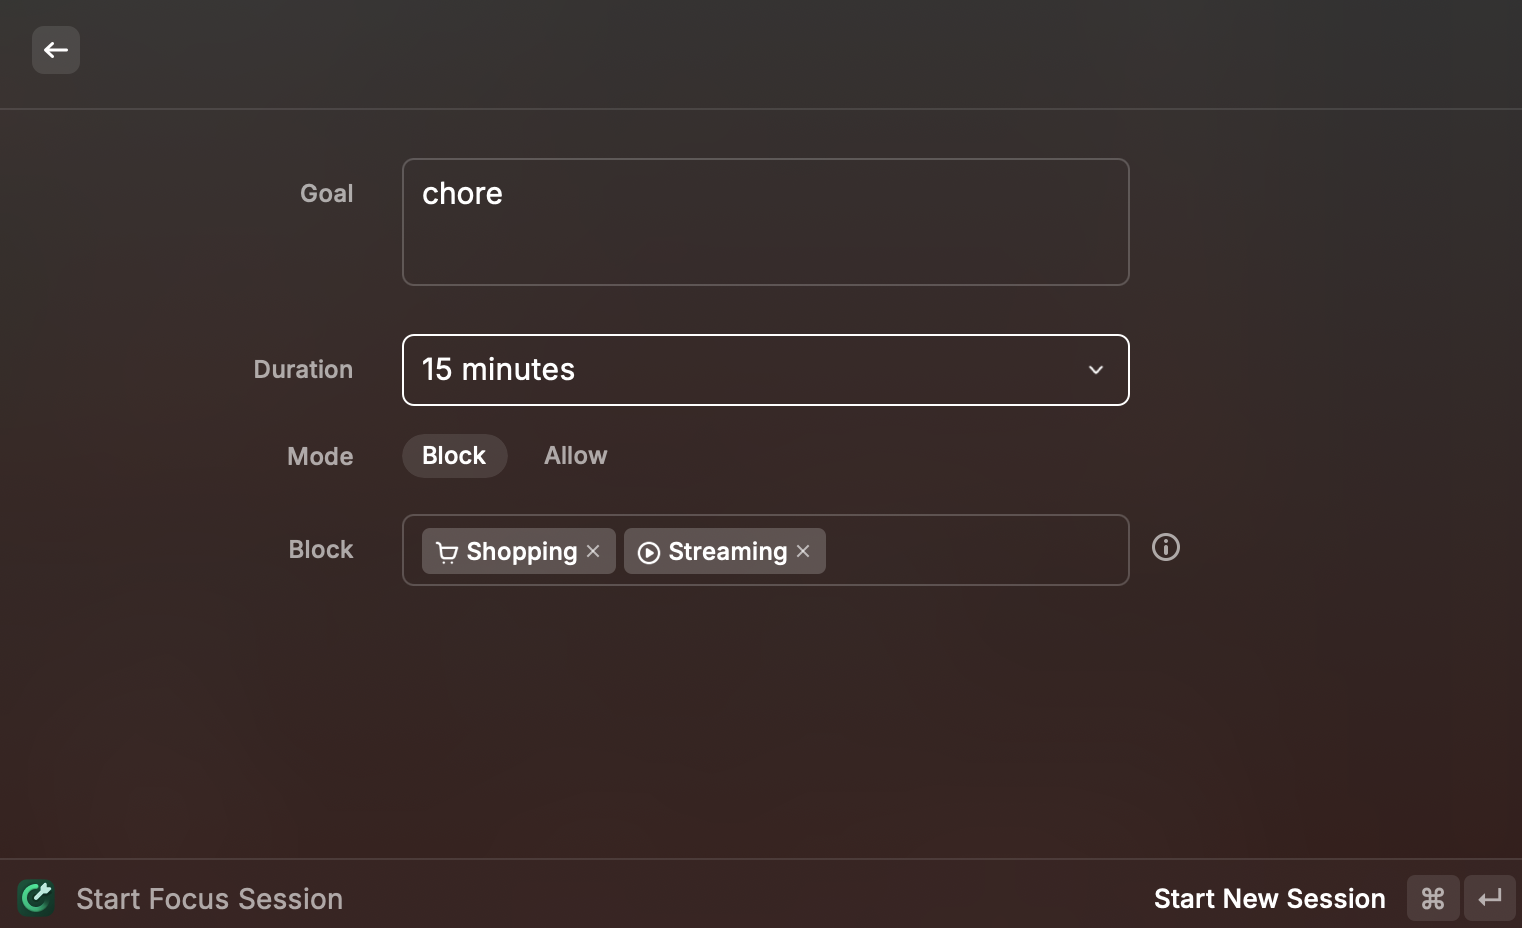Image resolution: width=1522 pixels, height=928 pixels.
Task: Select Block mode
Action: click(454, 456)
